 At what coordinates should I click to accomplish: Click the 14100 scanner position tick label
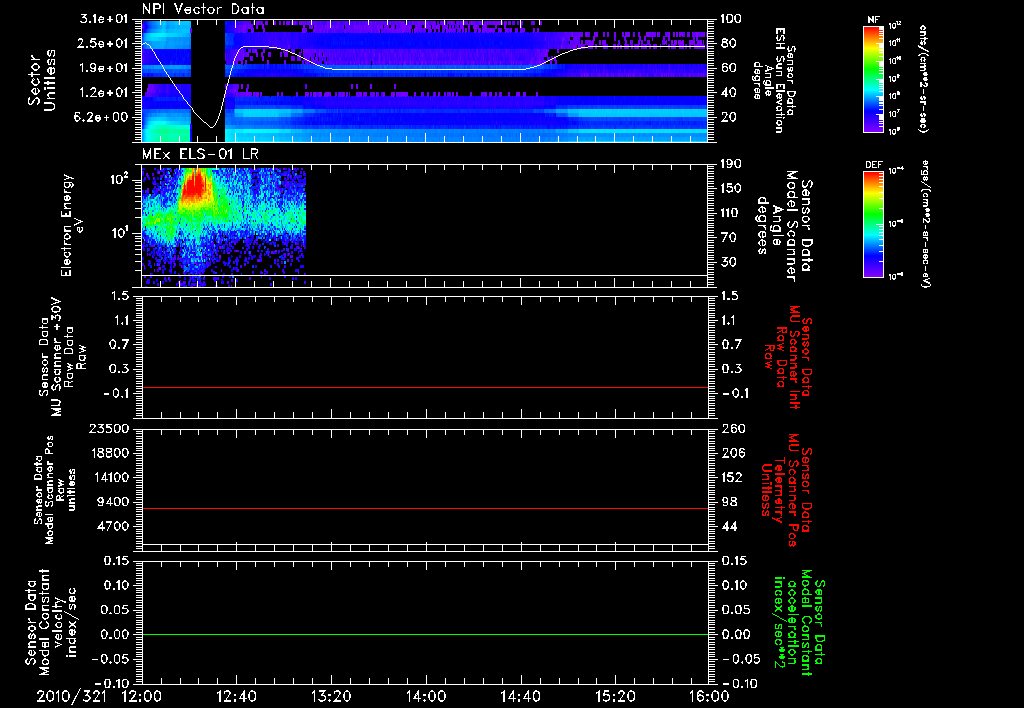tap(109, 477)
